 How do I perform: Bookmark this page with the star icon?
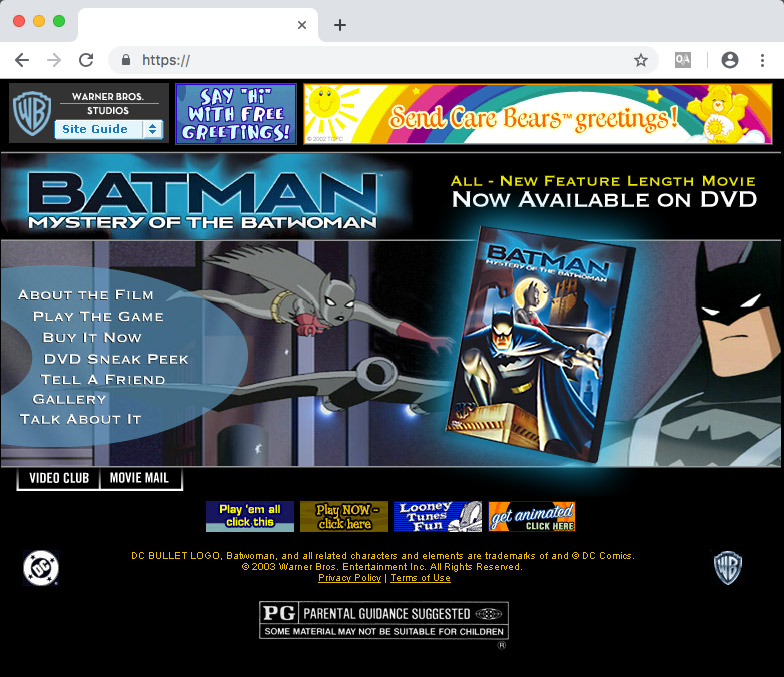[640, 60]
